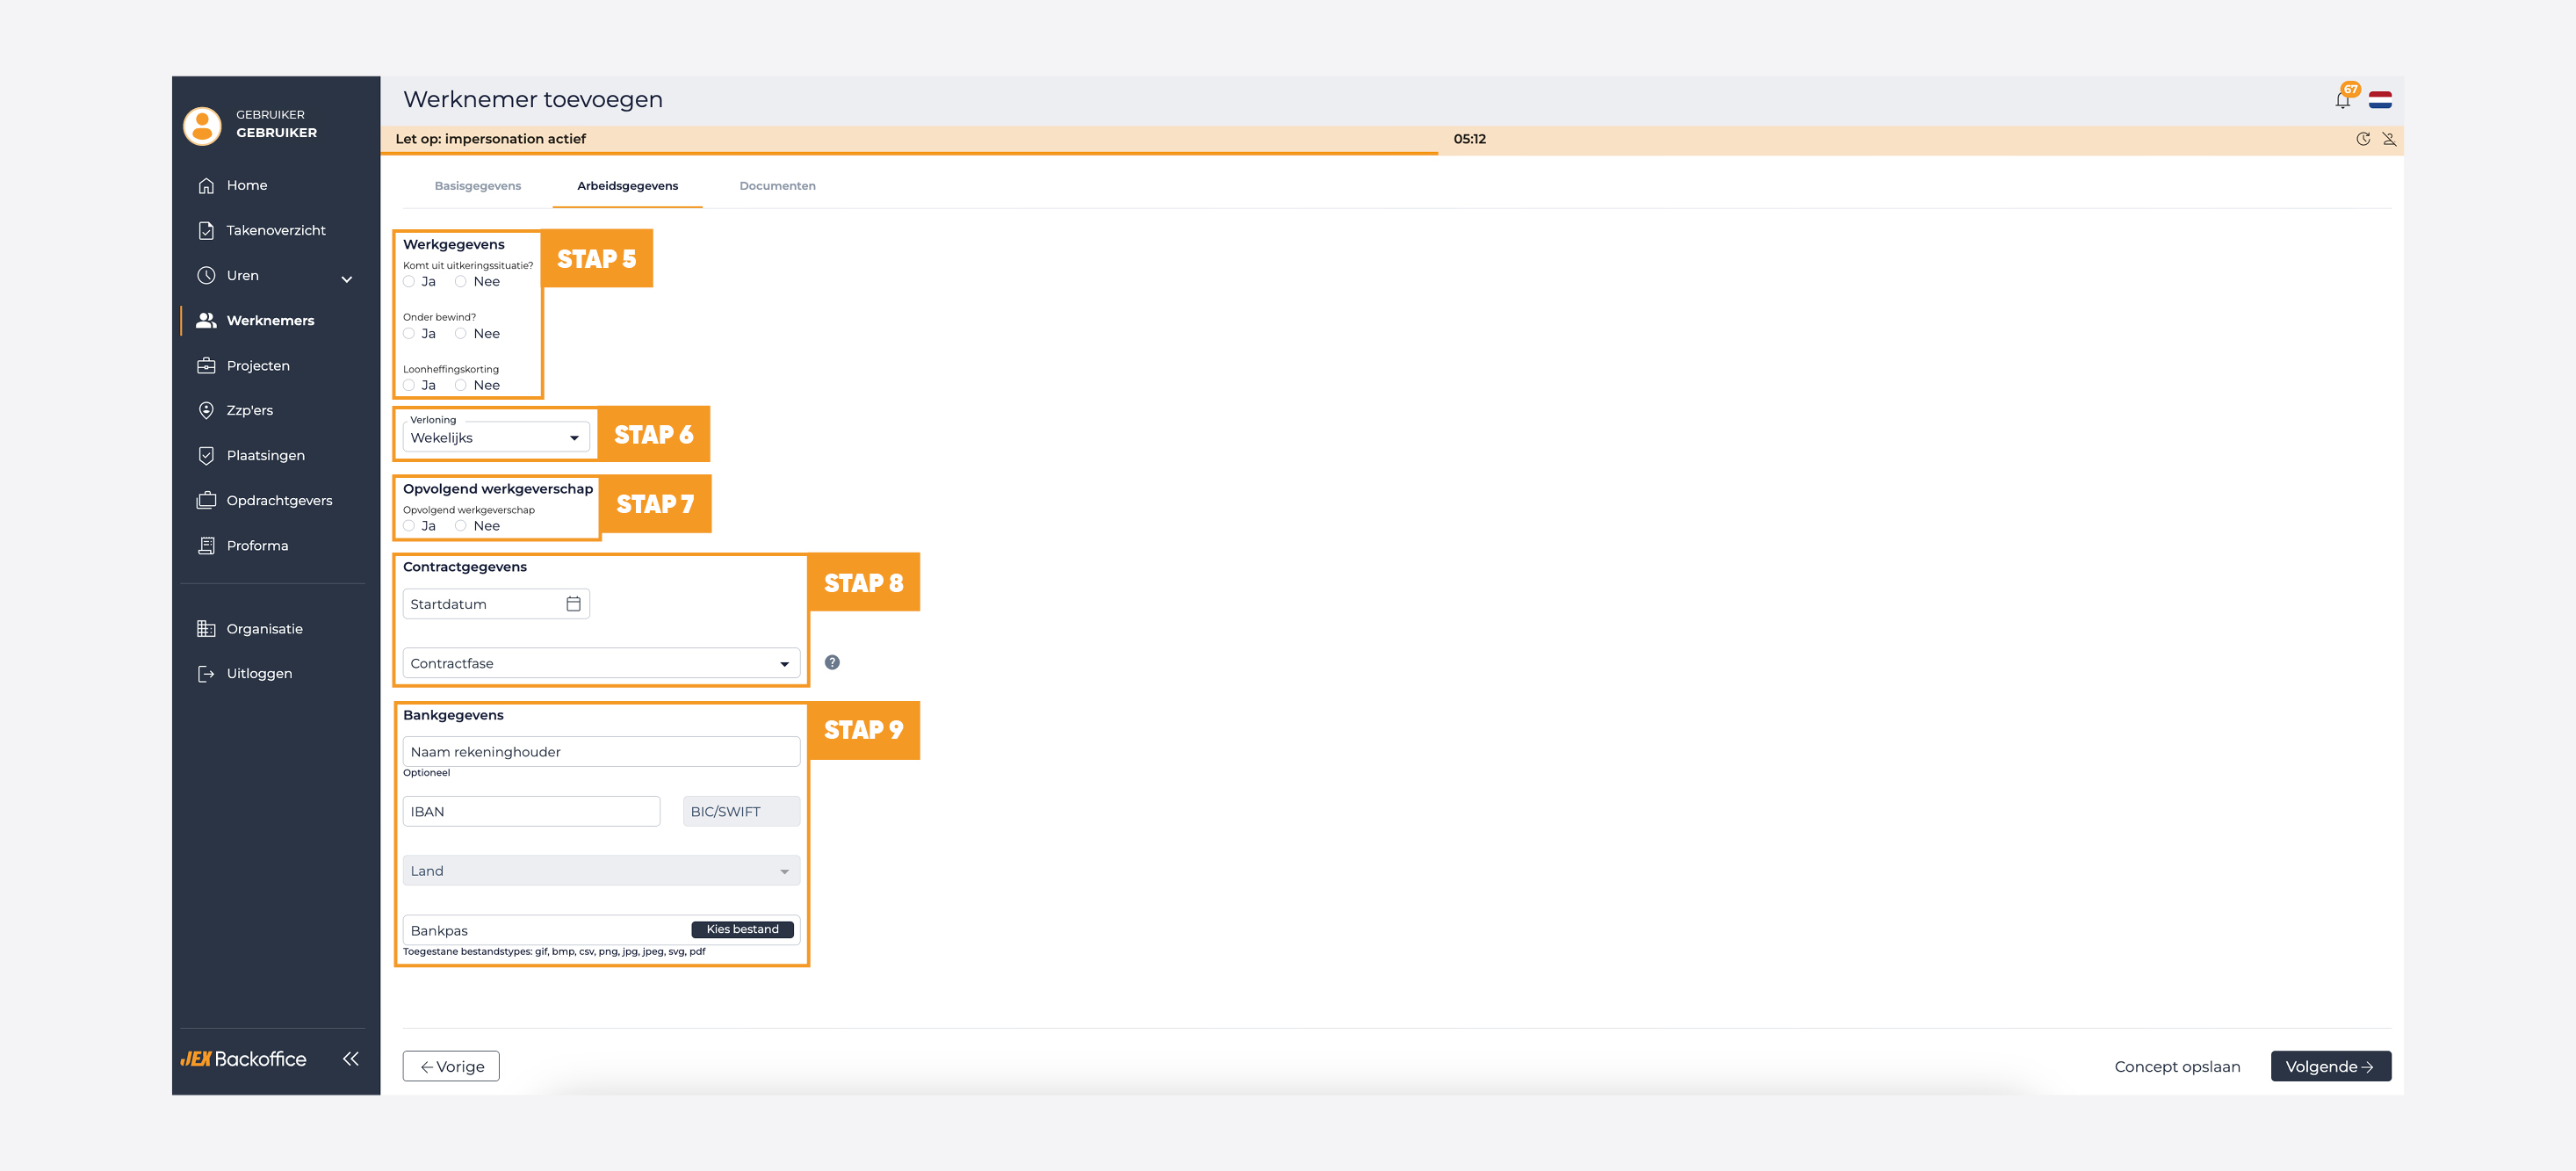Click the JEX Backoffice logo
2576x1171 pixels.
point(243,1058)
